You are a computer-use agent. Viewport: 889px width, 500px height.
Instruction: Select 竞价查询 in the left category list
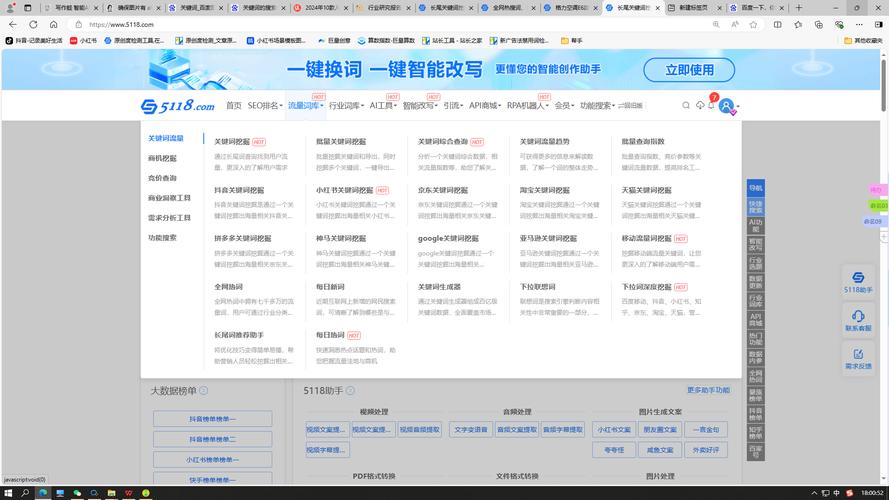pyautogui.click(x=162, y=178)
